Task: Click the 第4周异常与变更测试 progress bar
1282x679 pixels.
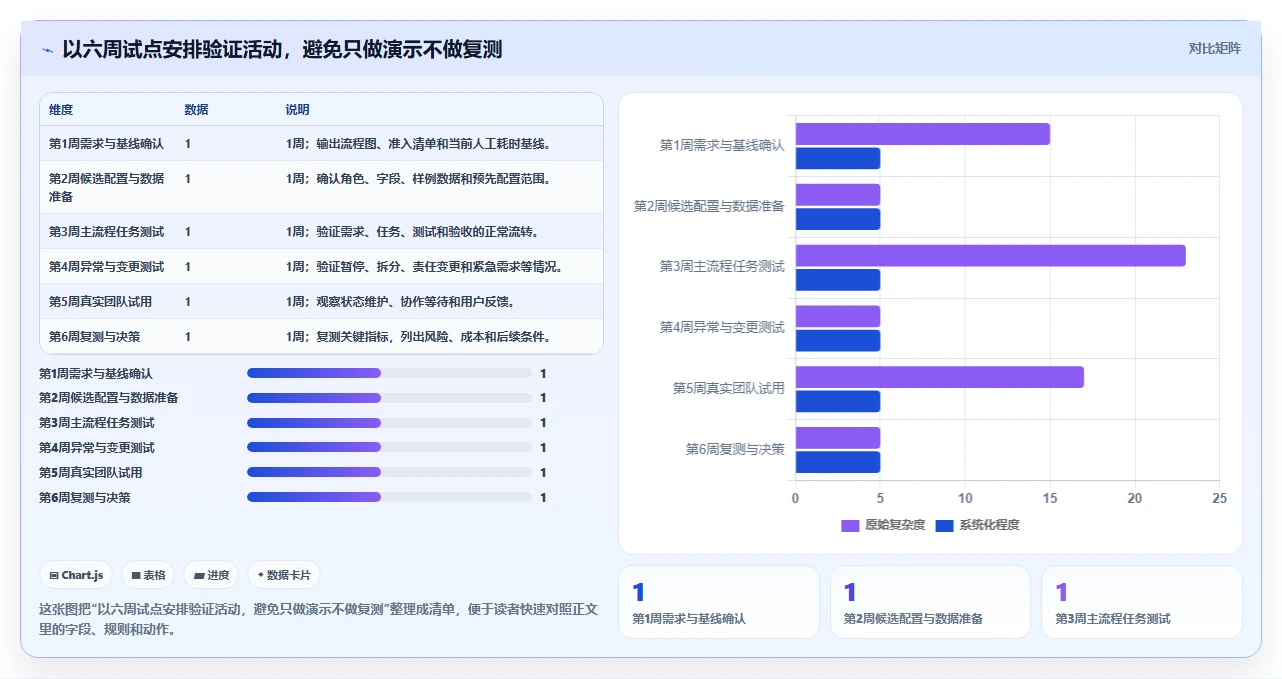Action: [x=389, y=447]
